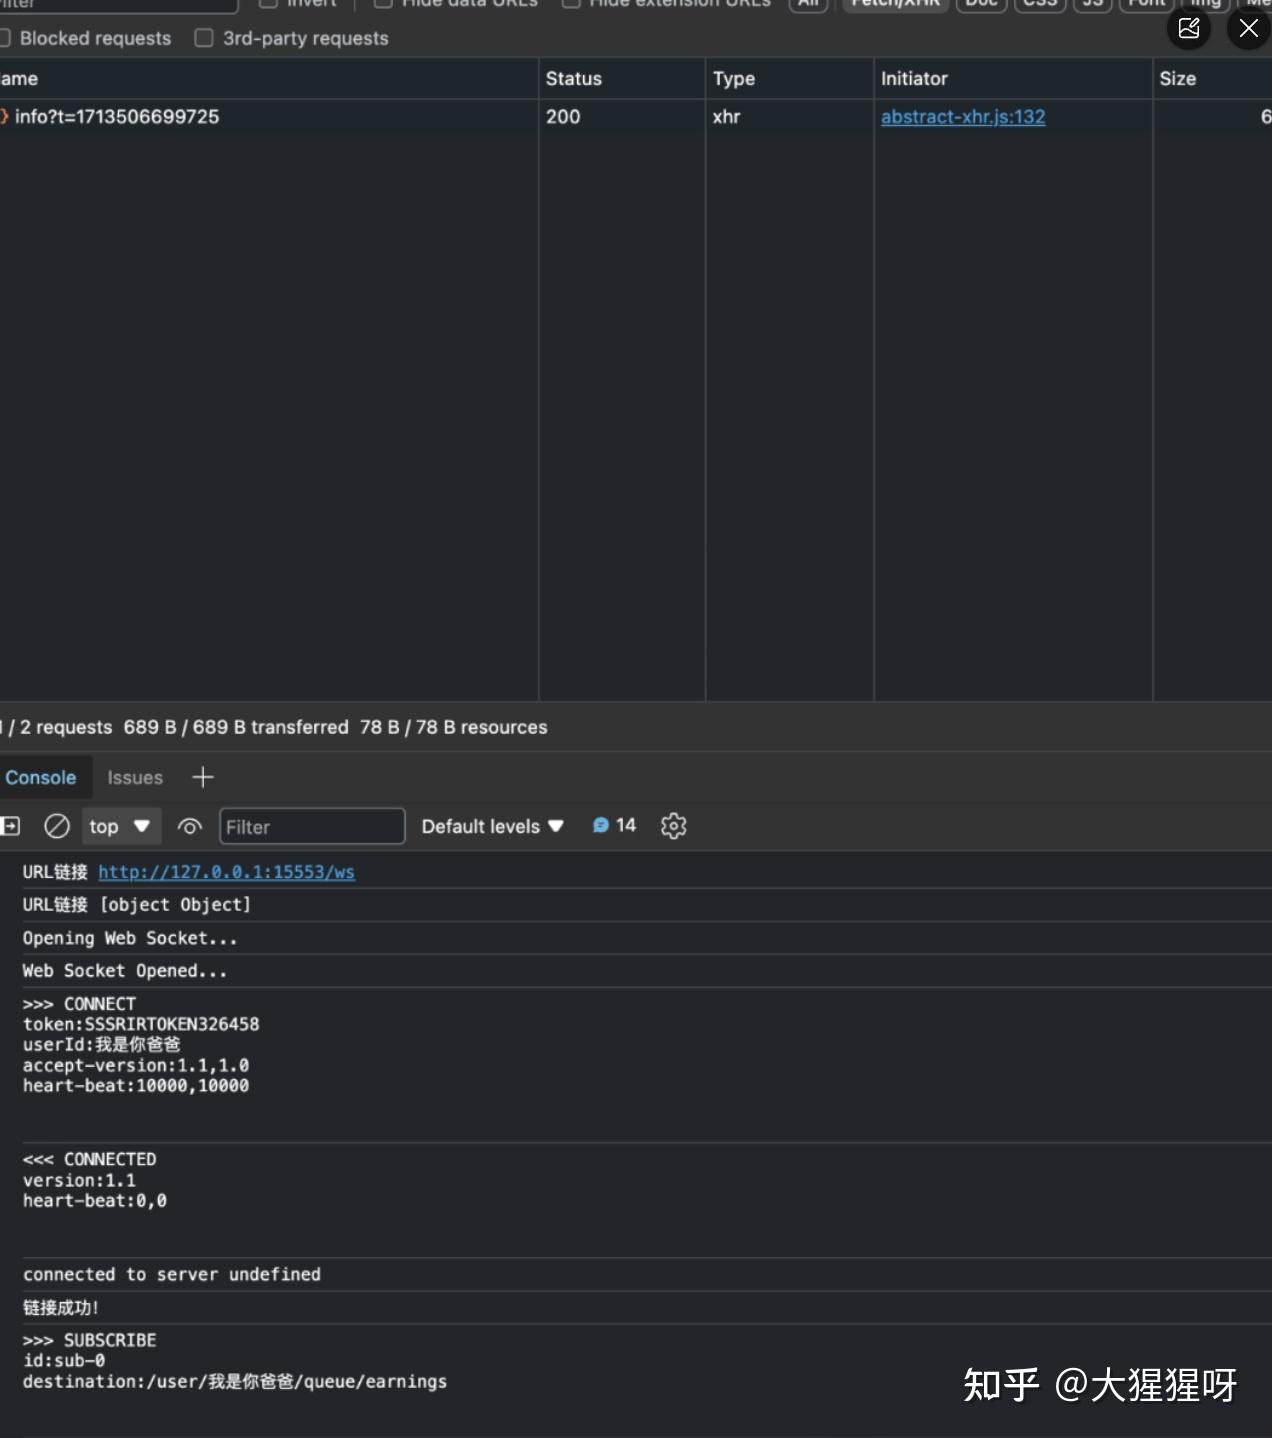Screen dimensions: 1272x1438
Task: Create a live expression with the eye icon
Action: coord(189,826)
